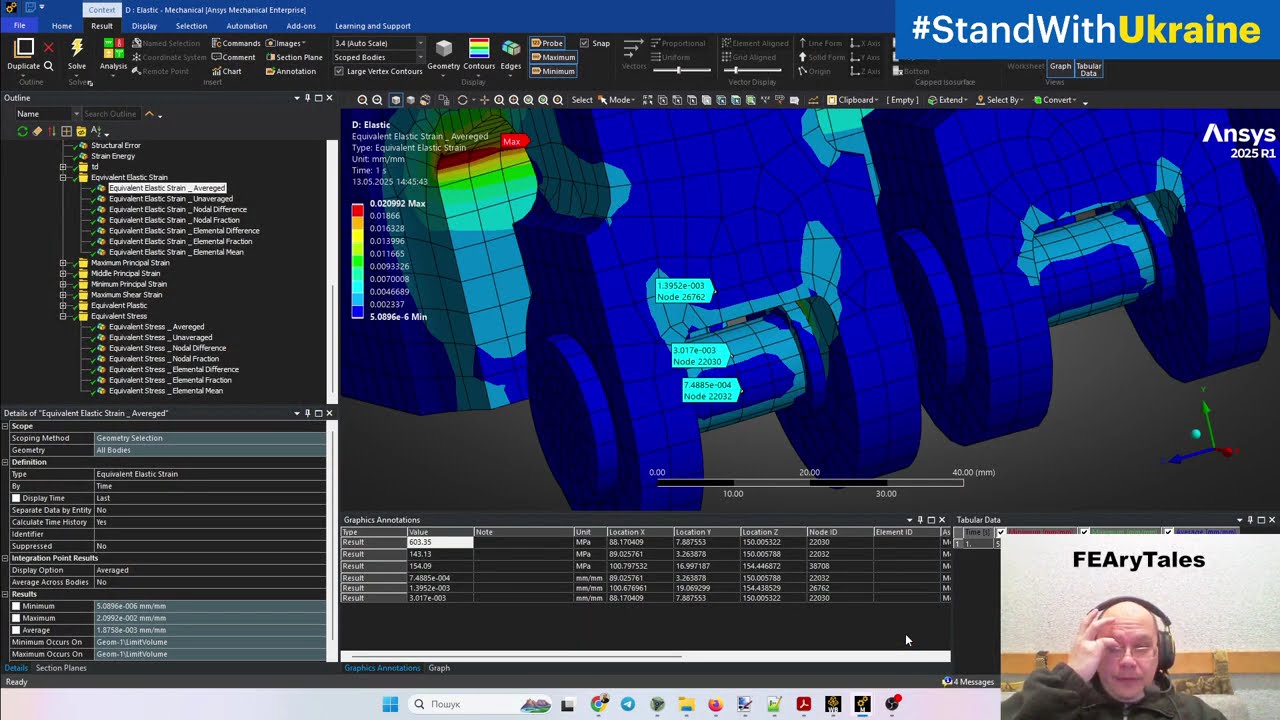Click zoom in icon in graphics toolbar
1280x720 pixels.
362,100
